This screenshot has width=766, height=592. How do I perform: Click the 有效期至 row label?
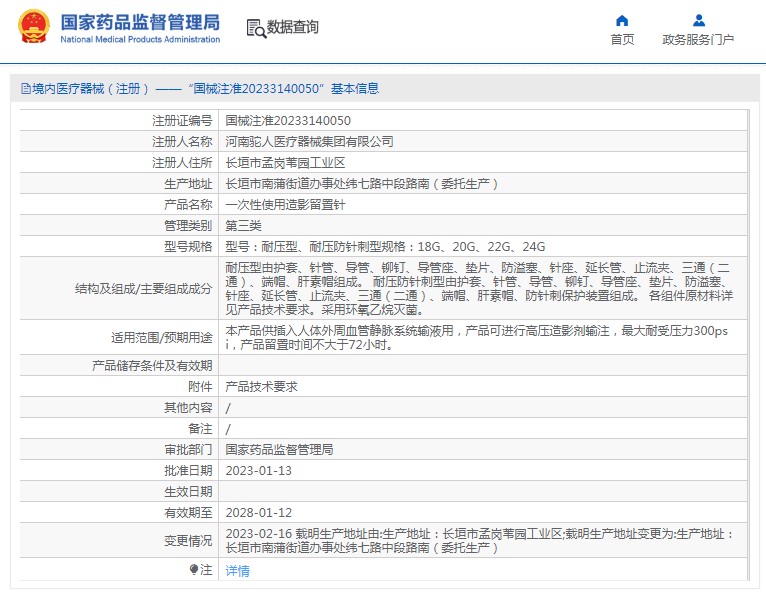pos(188,513)
